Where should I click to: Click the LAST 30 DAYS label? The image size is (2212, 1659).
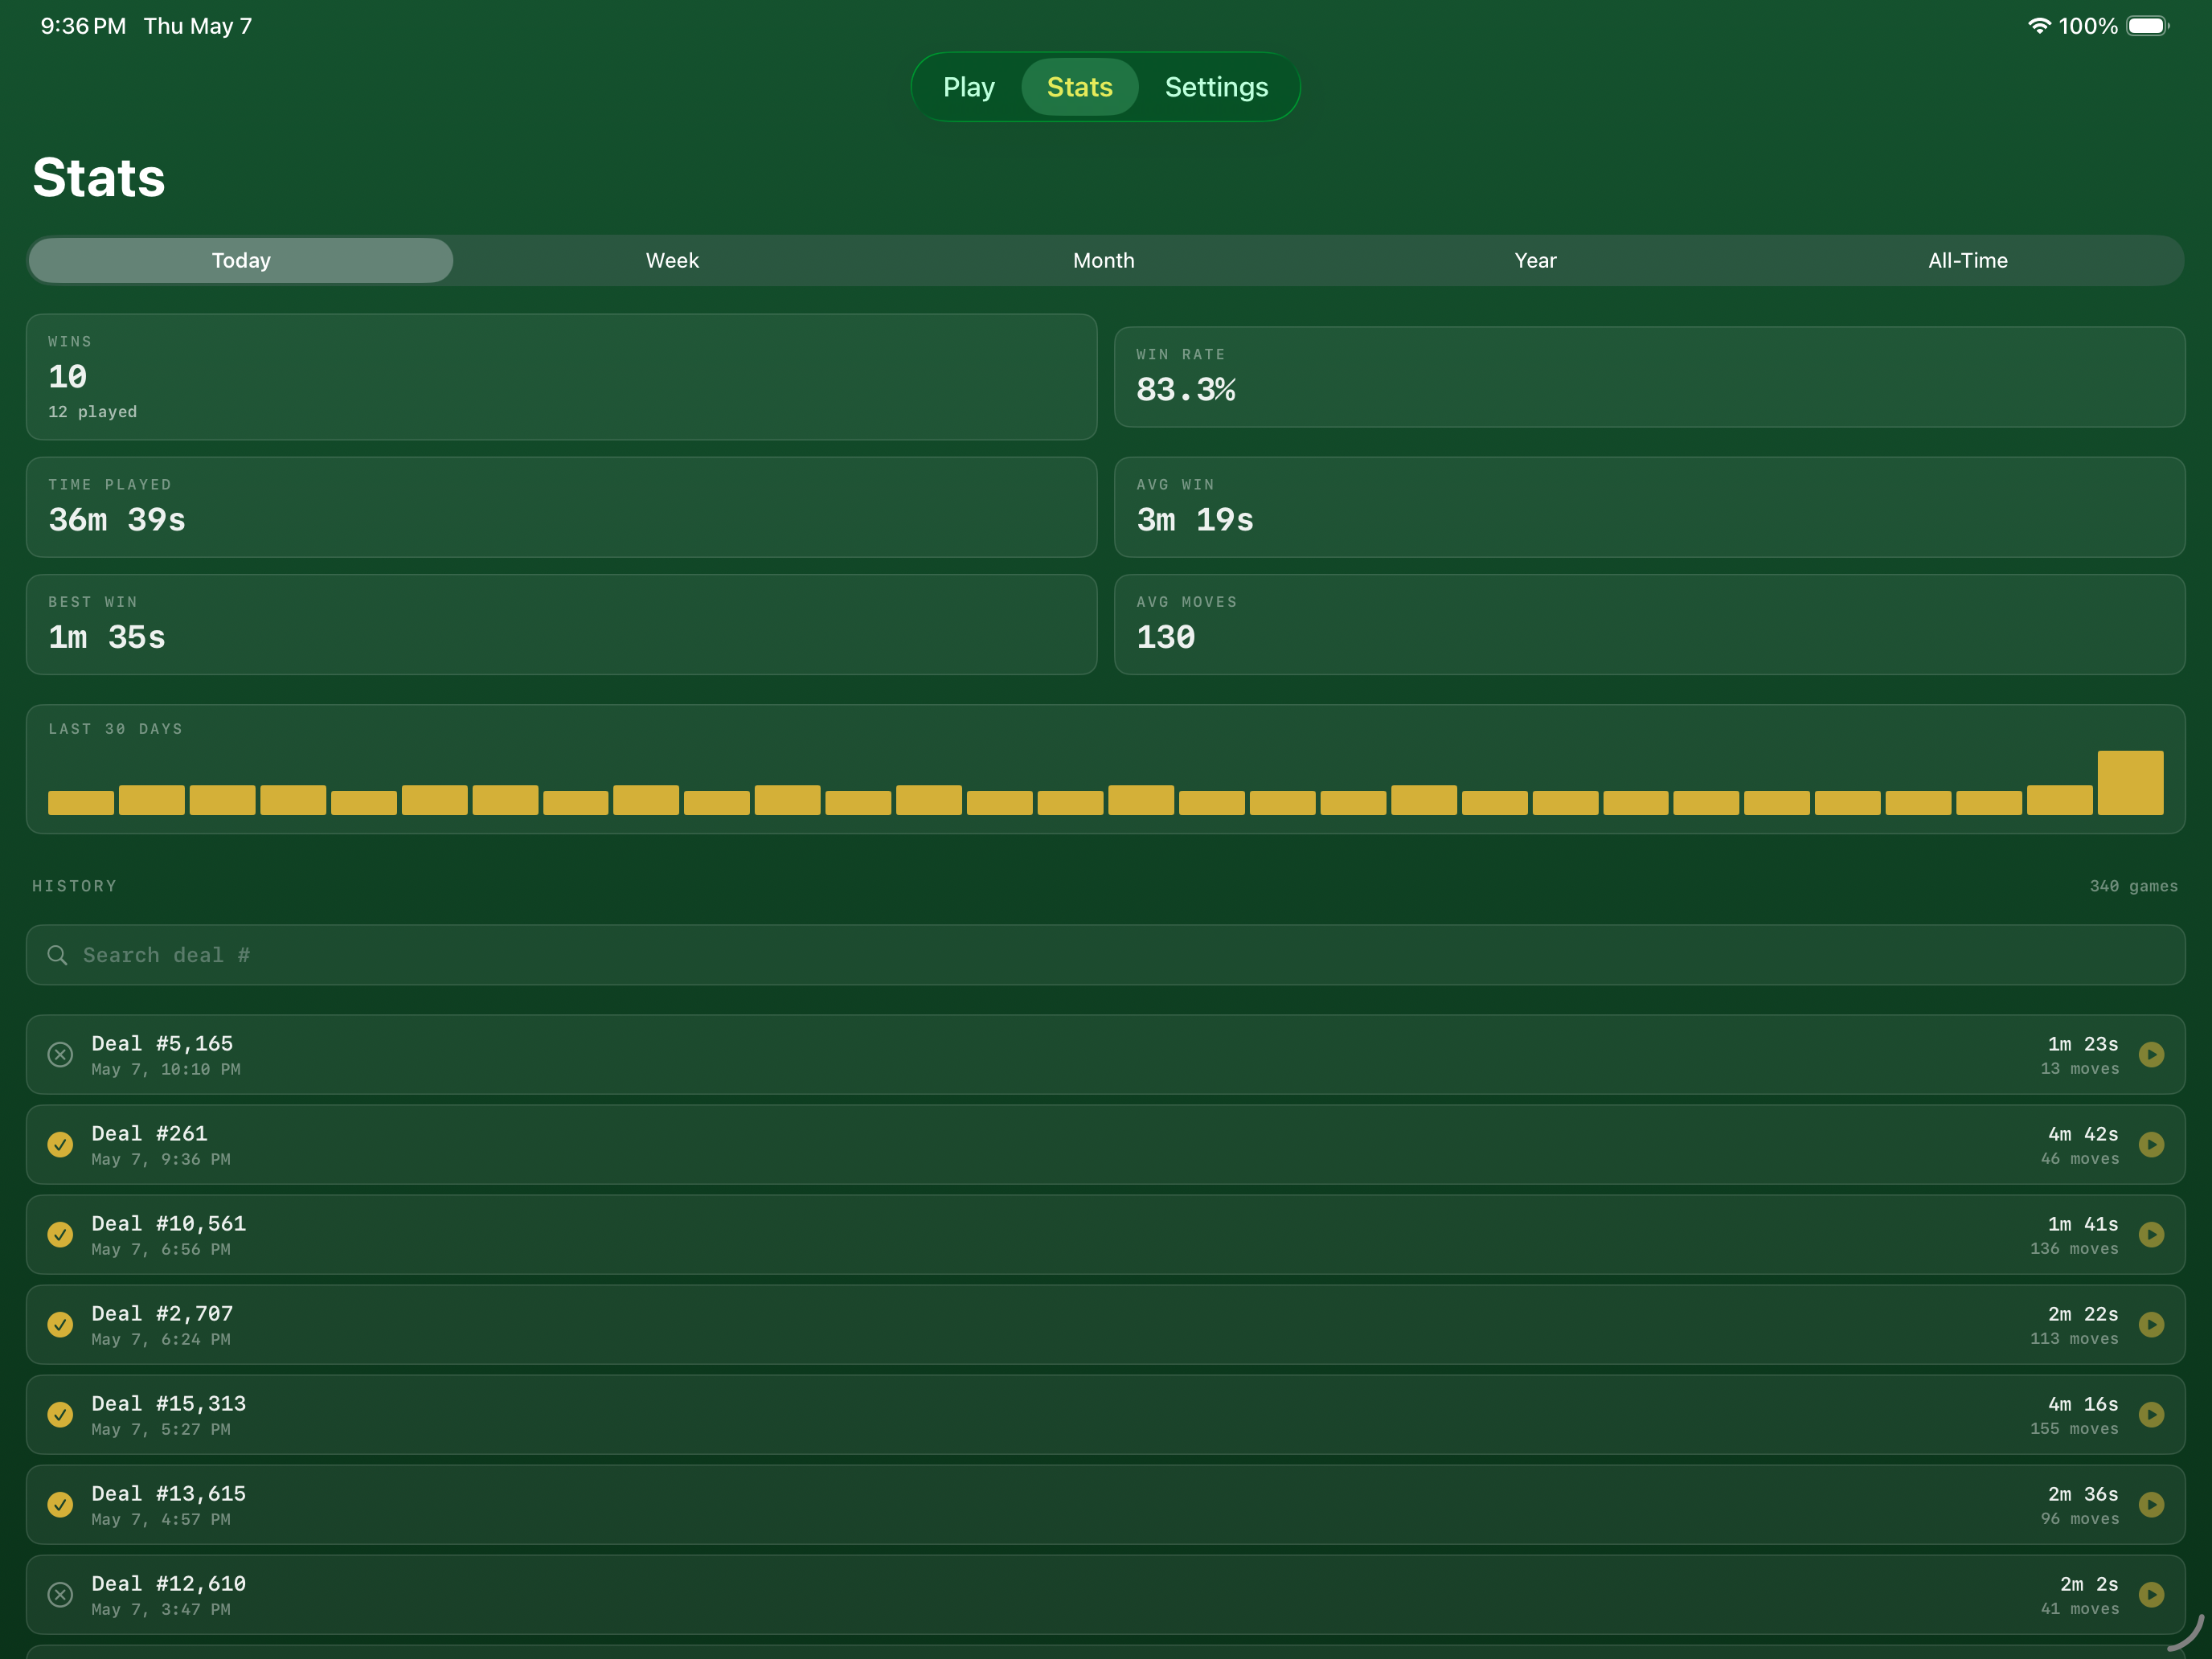116,729
